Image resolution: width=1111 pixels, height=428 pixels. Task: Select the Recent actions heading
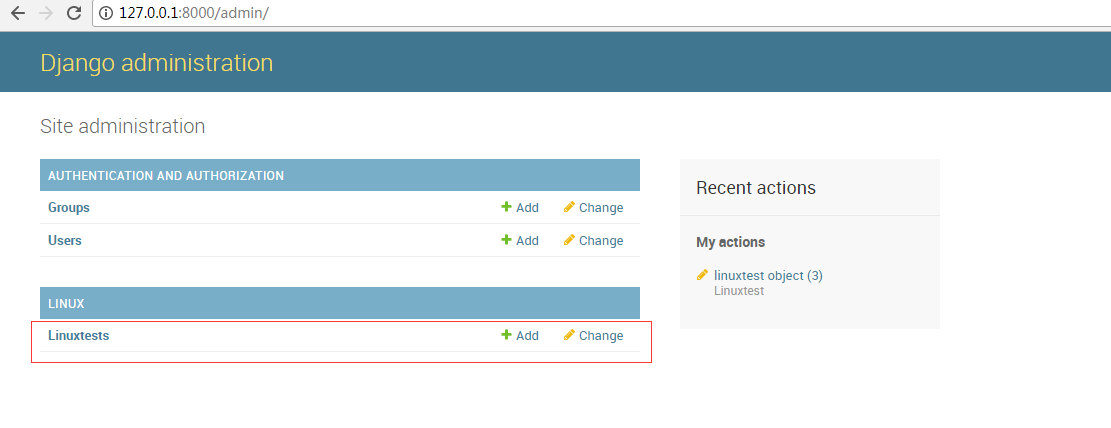point(756,188)
